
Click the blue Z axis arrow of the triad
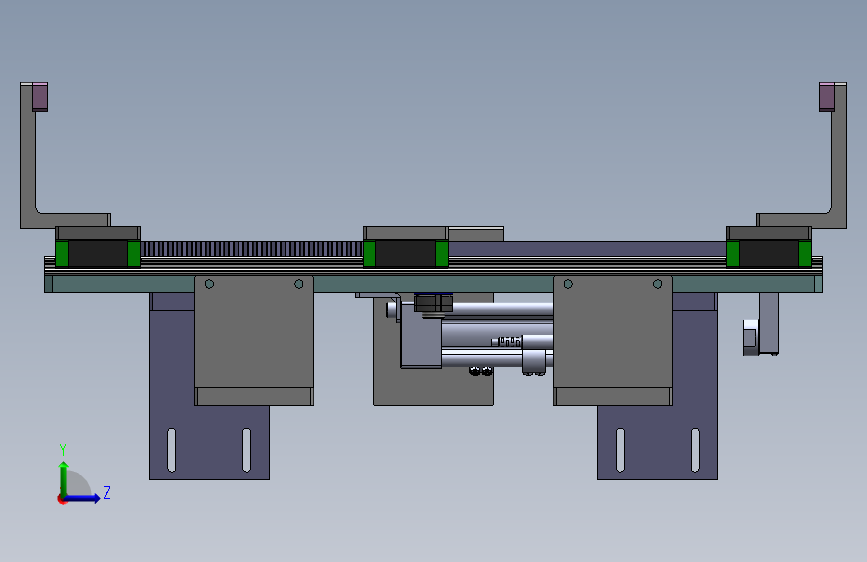click(x=83, y=498)
